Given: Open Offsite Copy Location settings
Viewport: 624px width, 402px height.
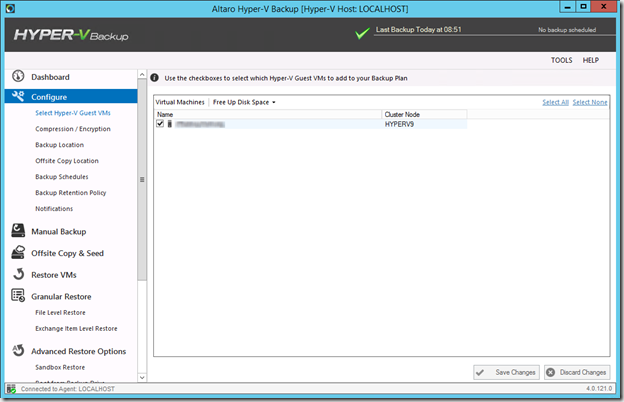Looking at the screenshot, I should pyautogui.click(x=67, y=160).
